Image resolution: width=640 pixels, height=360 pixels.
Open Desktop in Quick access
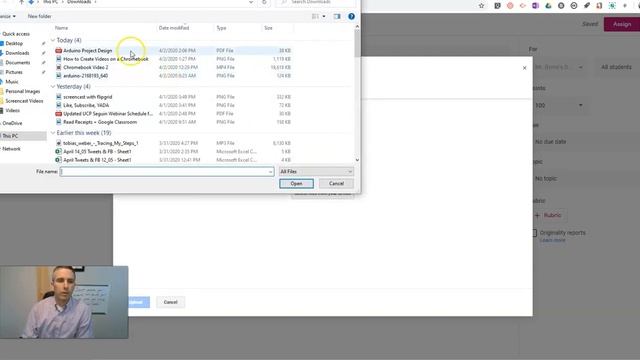tap(14, 43)
